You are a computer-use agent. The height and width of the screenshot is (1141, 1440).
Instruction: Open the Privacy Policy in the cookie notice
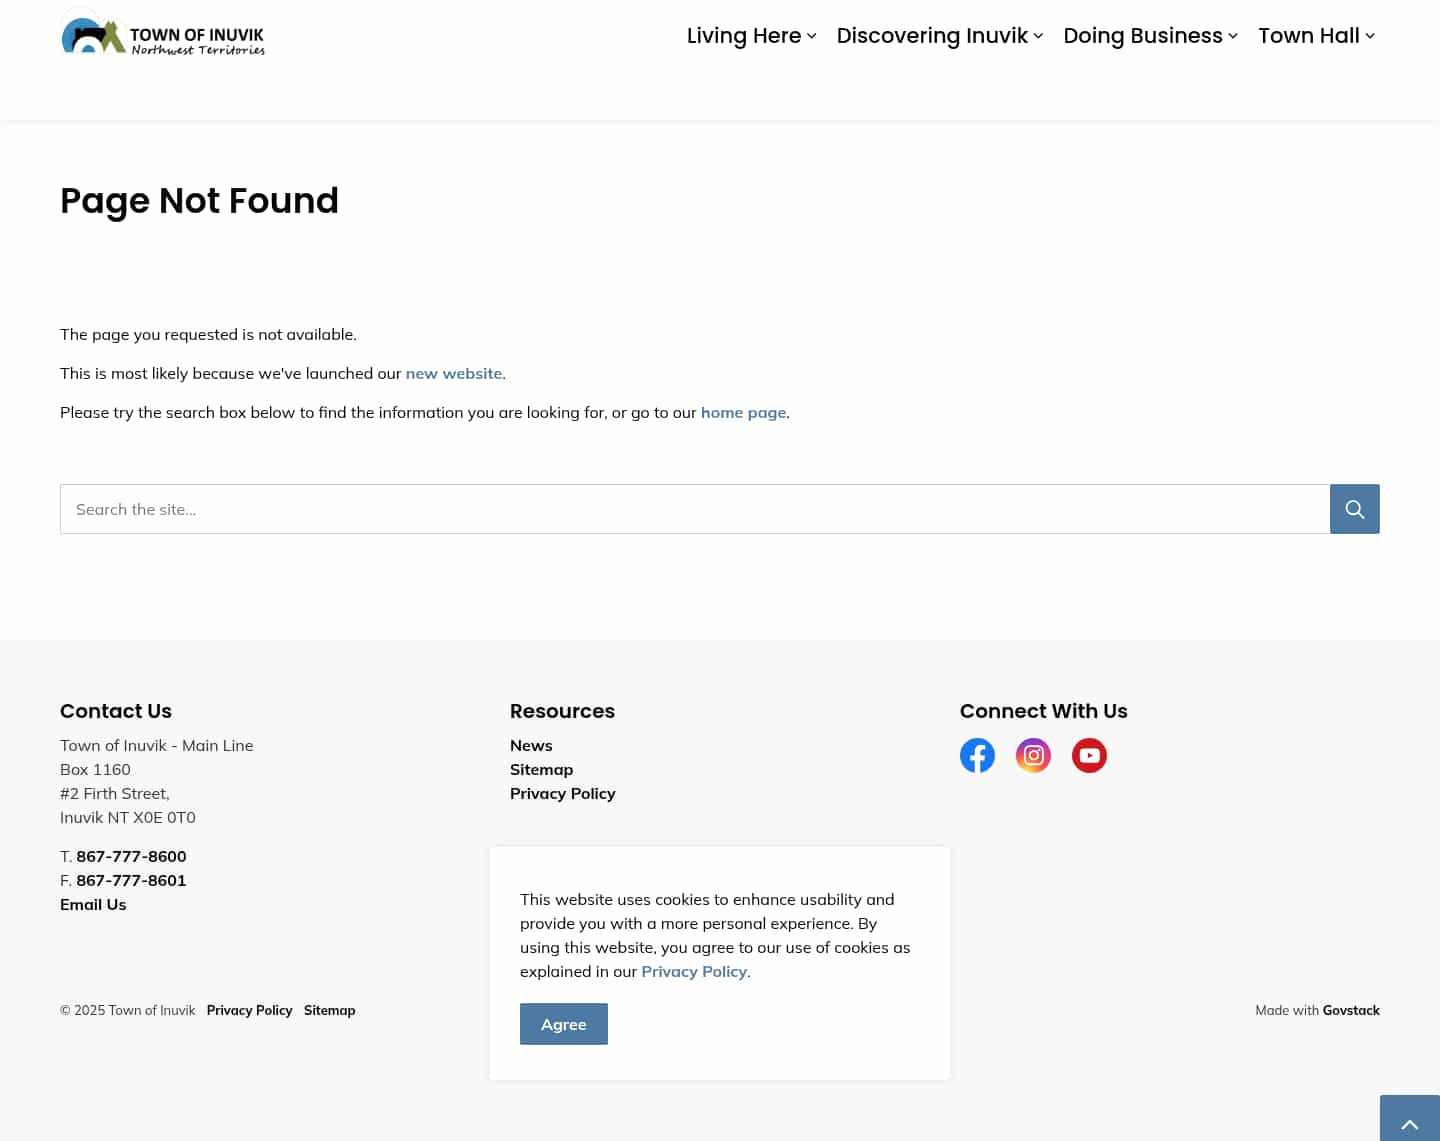pyautogui.click(x=694, y=970)
